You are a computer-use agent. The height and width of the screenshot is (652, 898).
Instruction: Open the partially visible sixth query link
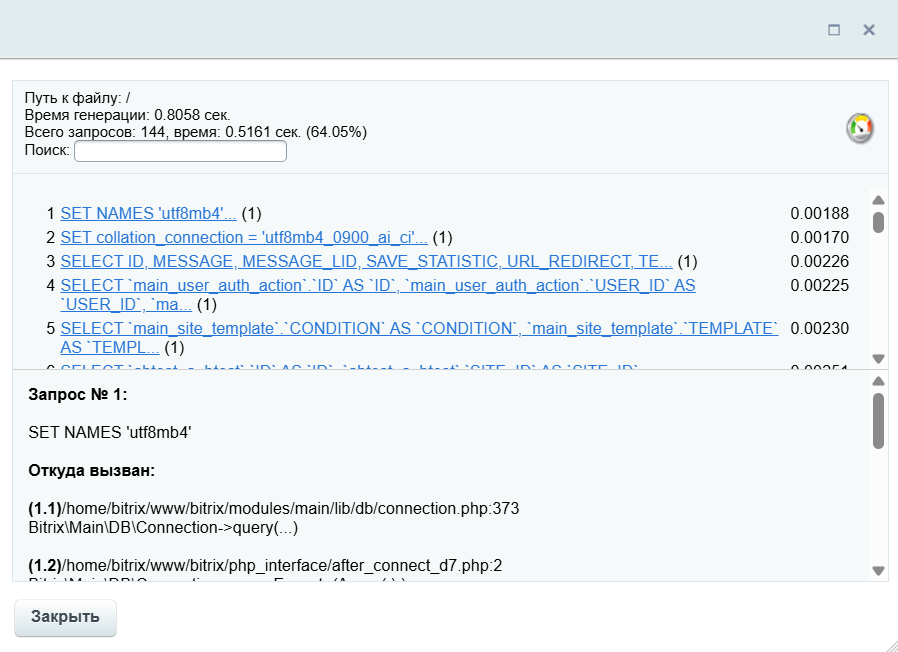[x=350, y=368]
